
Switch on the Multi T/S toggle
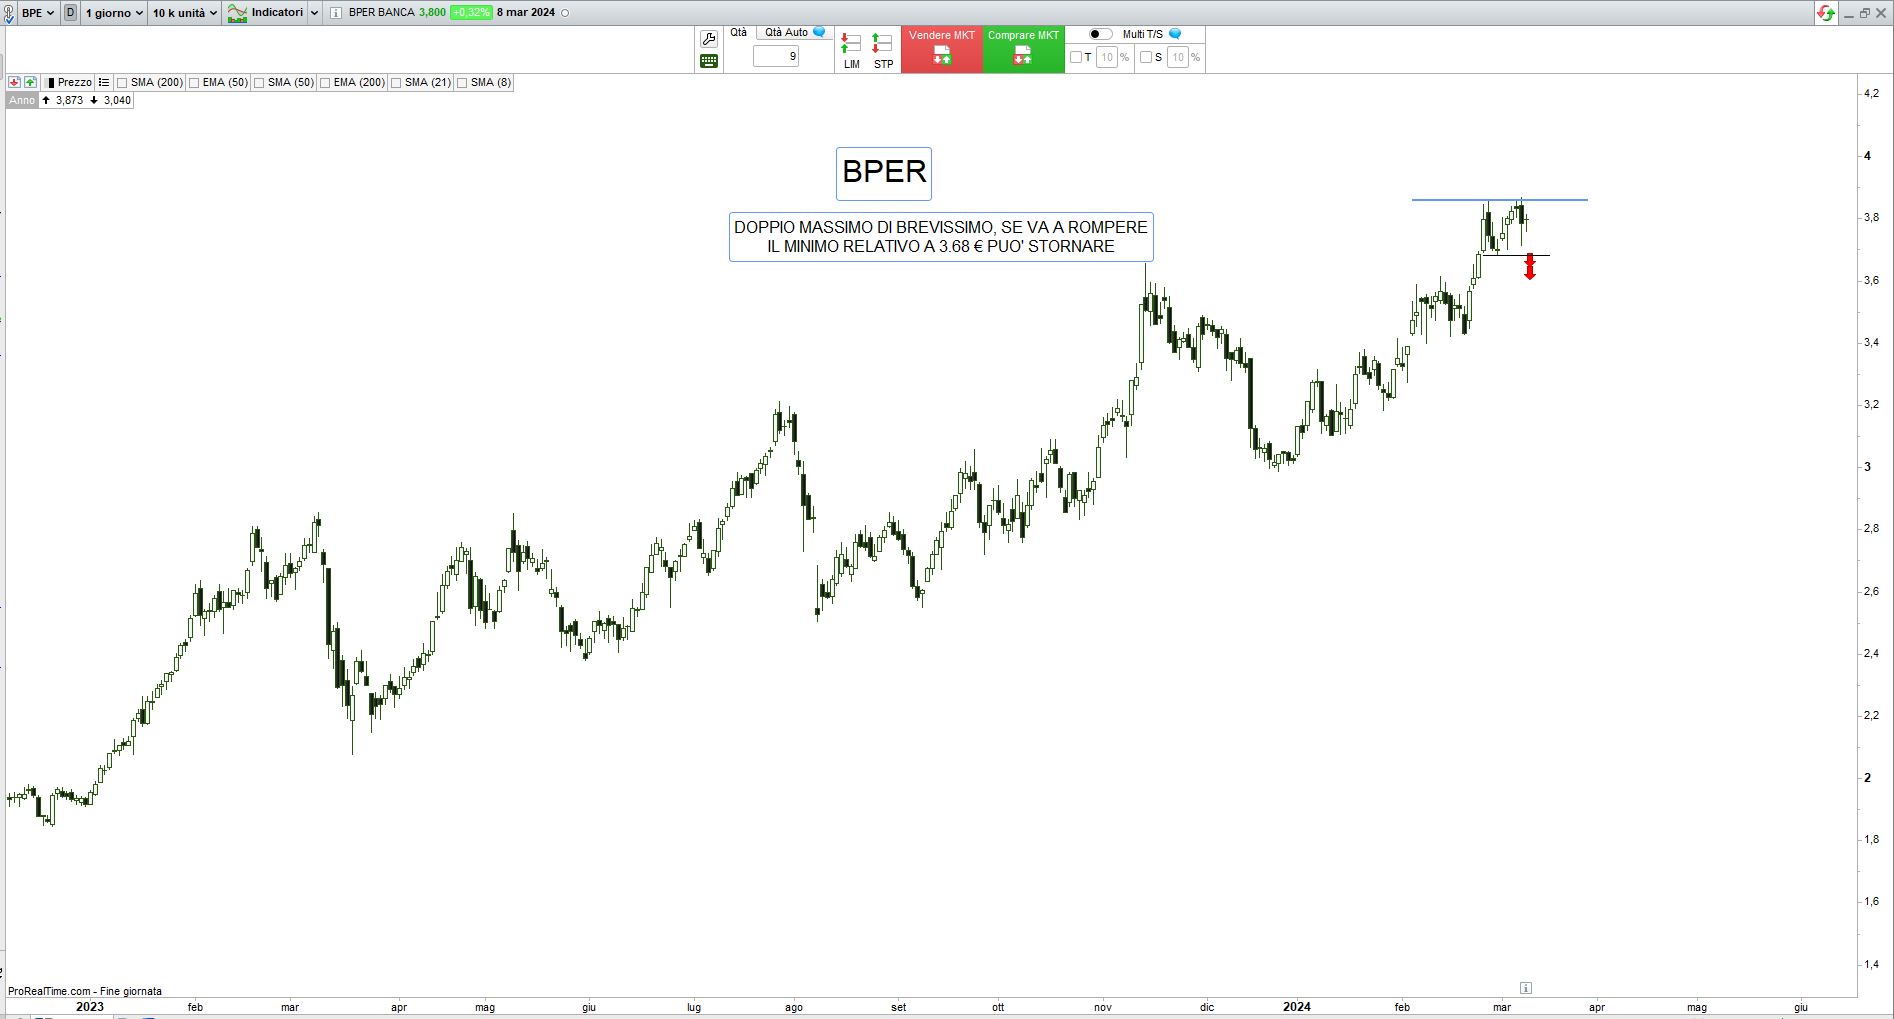(x=1100, y=34)
